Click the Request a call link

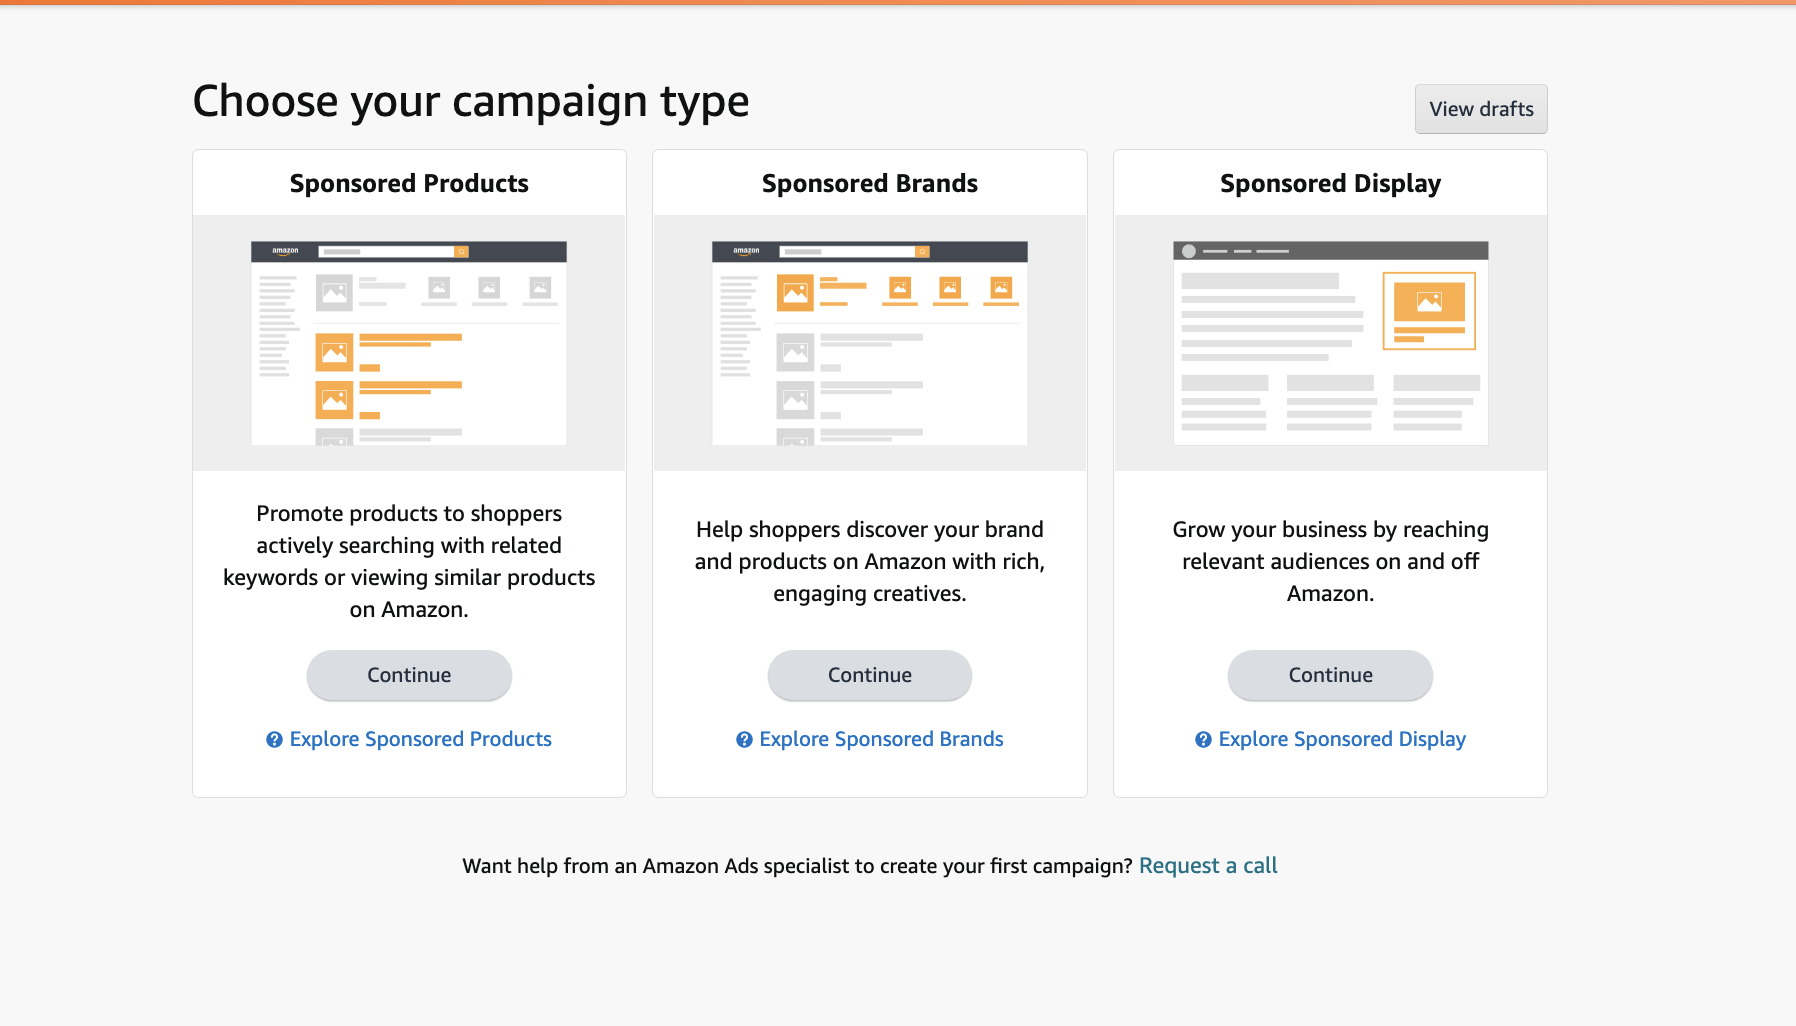tap(1208, 866)
